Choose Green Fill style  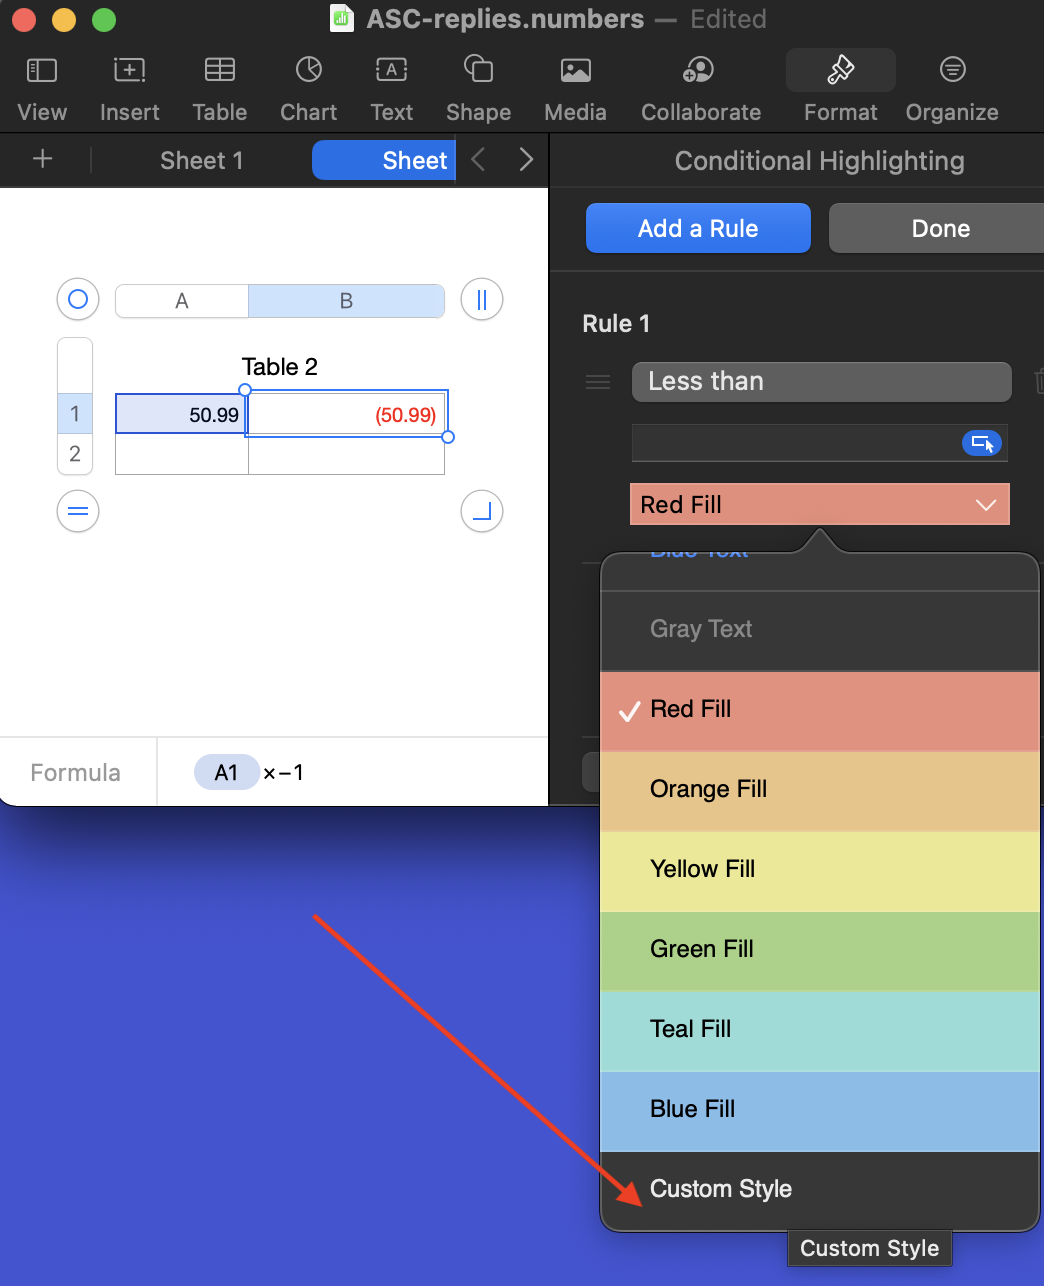[x=820, y=951]
